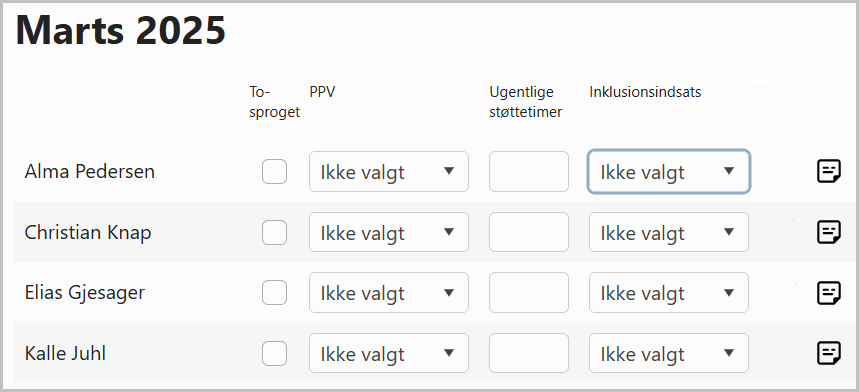The image size is (859, 392).
Task: Click the støttetimer field for Christian Knap
Action: 529,232
